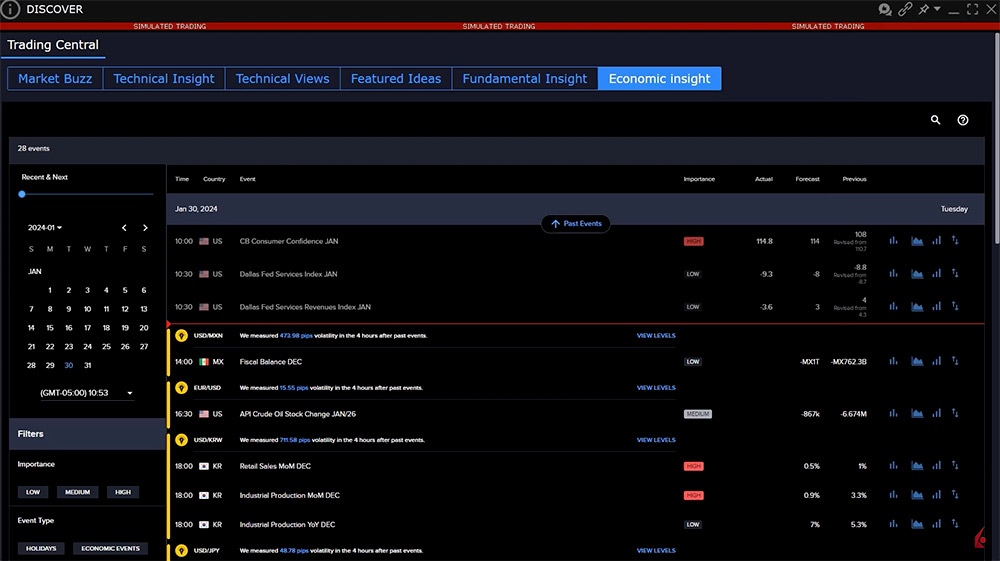
Task: Toggle the MEDIUM importance filter
Action: (77, 492)
